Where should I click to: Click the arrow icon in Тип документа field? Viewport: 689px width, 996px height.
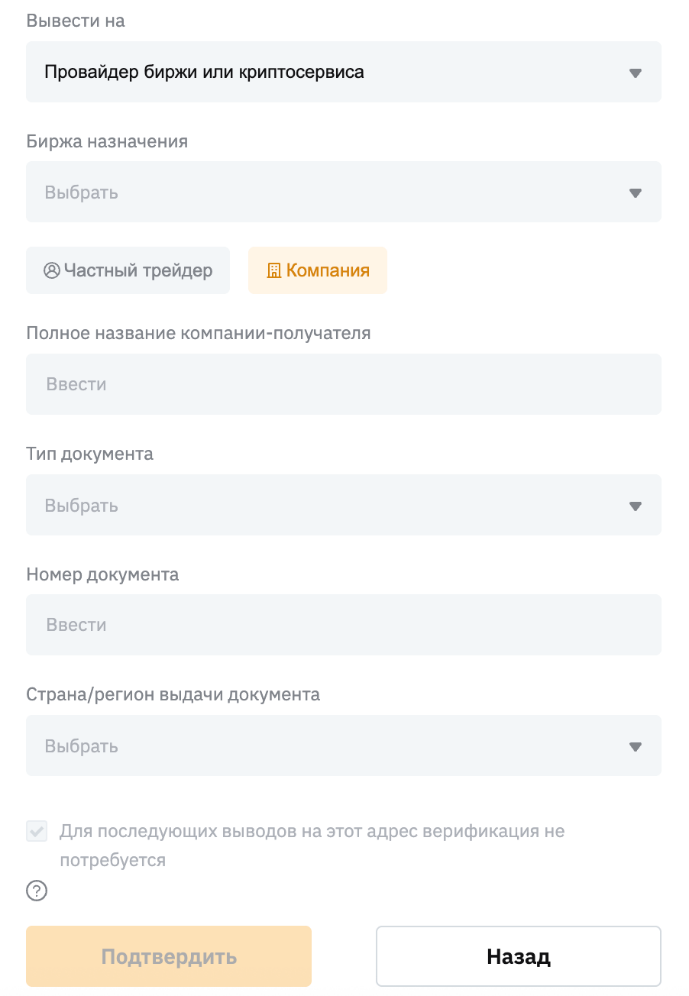[635, 506]
